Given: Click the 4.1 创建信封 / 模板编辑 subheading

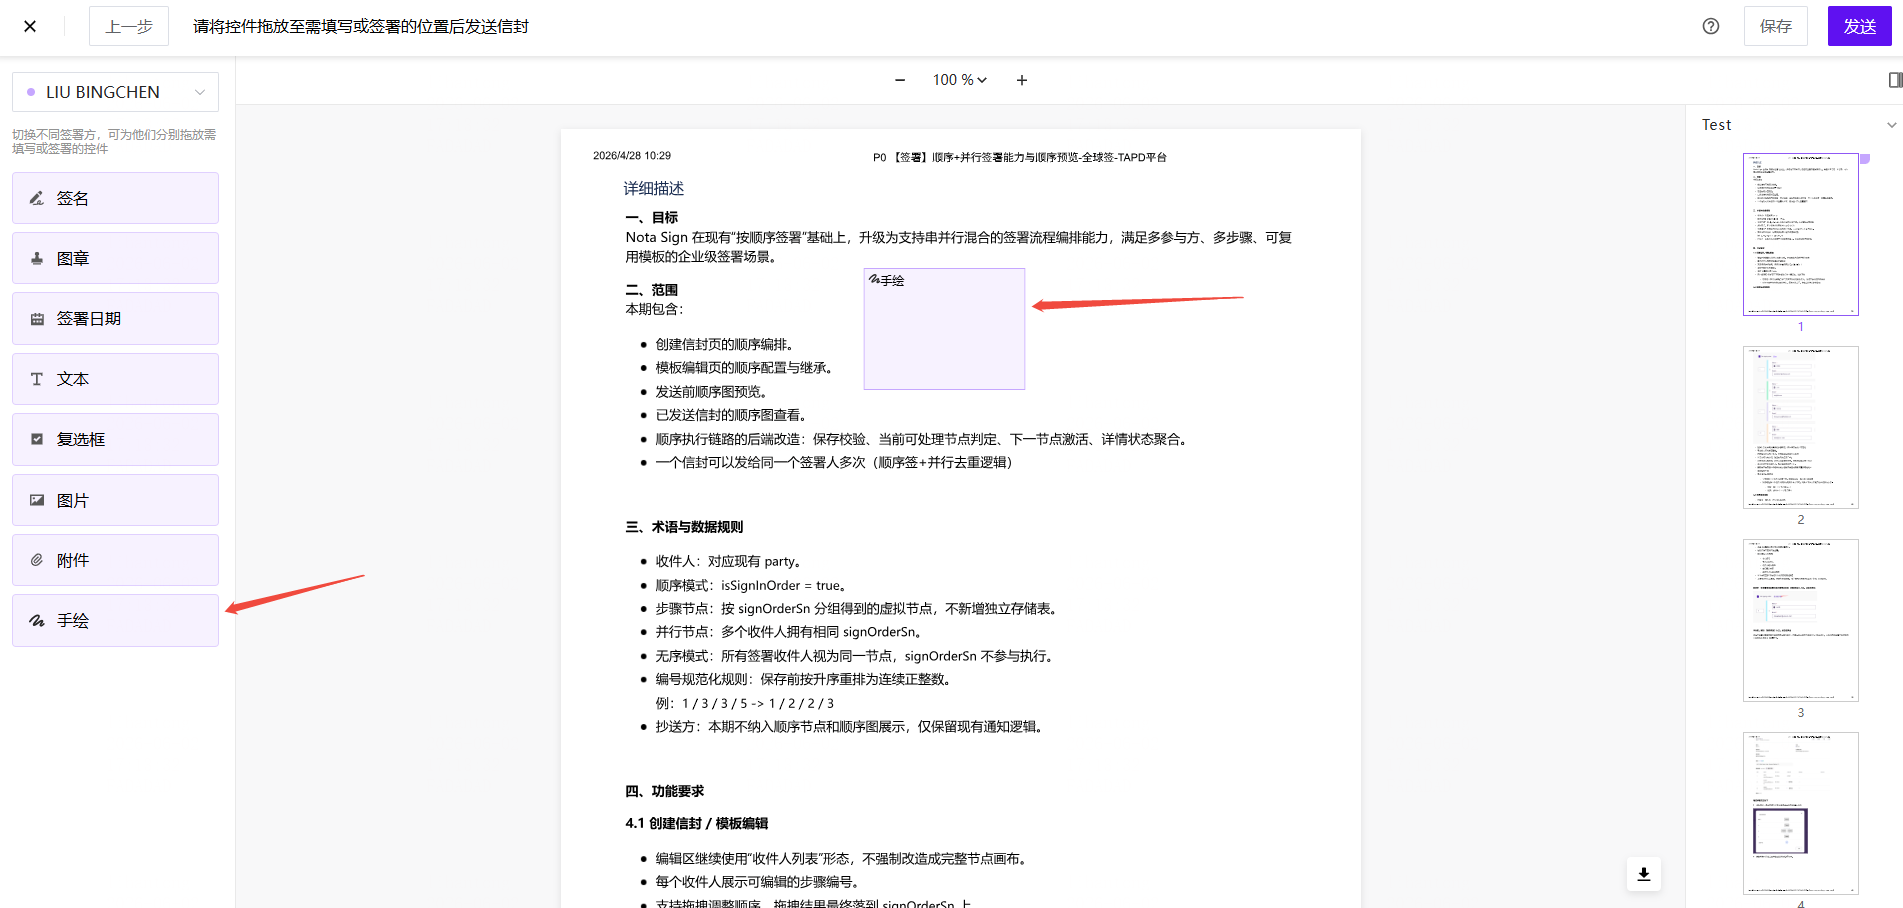Looking at the screenshot, I should click(697, 823).
